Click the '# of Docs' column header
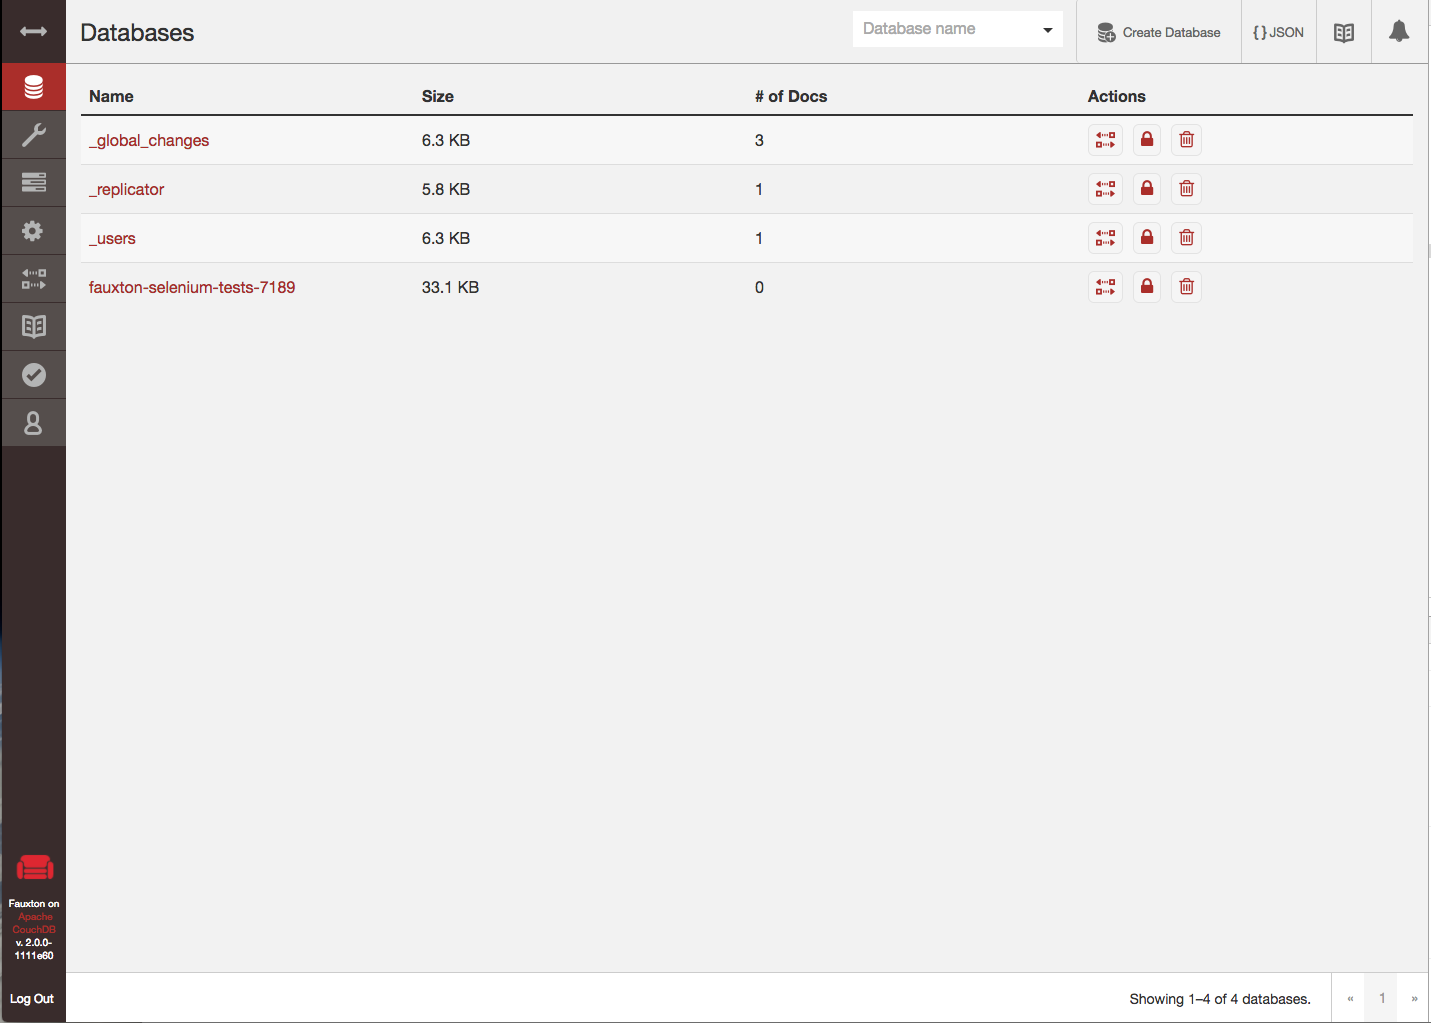Image resolution: width=1431 pixels, height=1023 pixels. (x=791, y=96)
